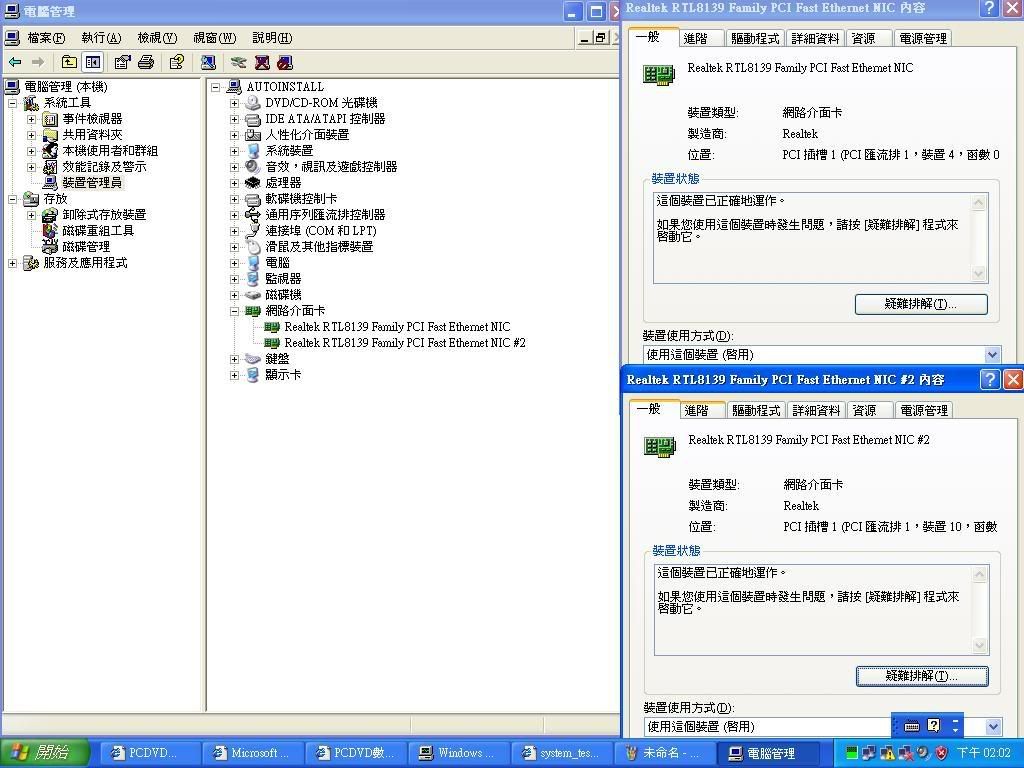
Task: Click the Forward arrow toolbar icon
Action: pos(38,62)
